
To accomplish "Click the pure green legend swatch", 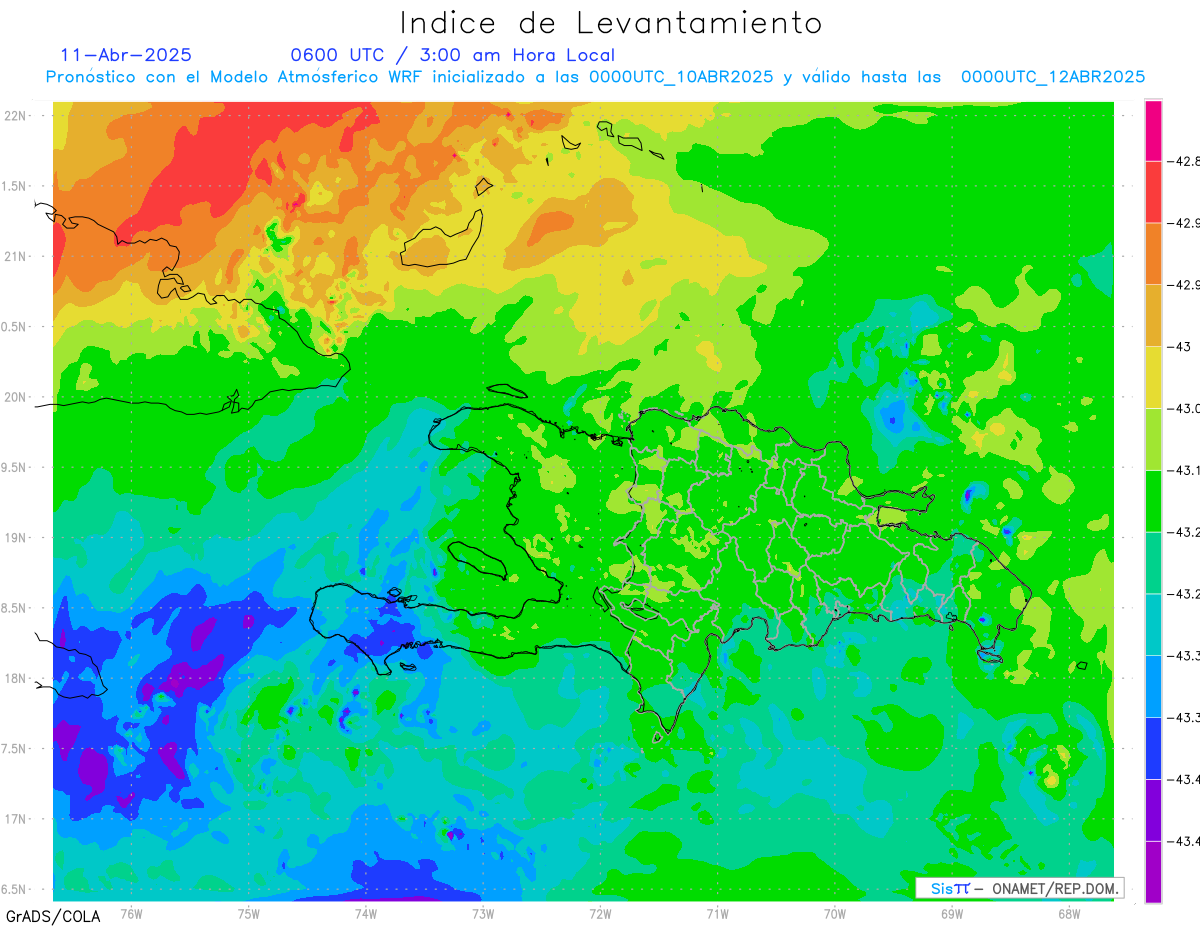I will (1153, 501).
